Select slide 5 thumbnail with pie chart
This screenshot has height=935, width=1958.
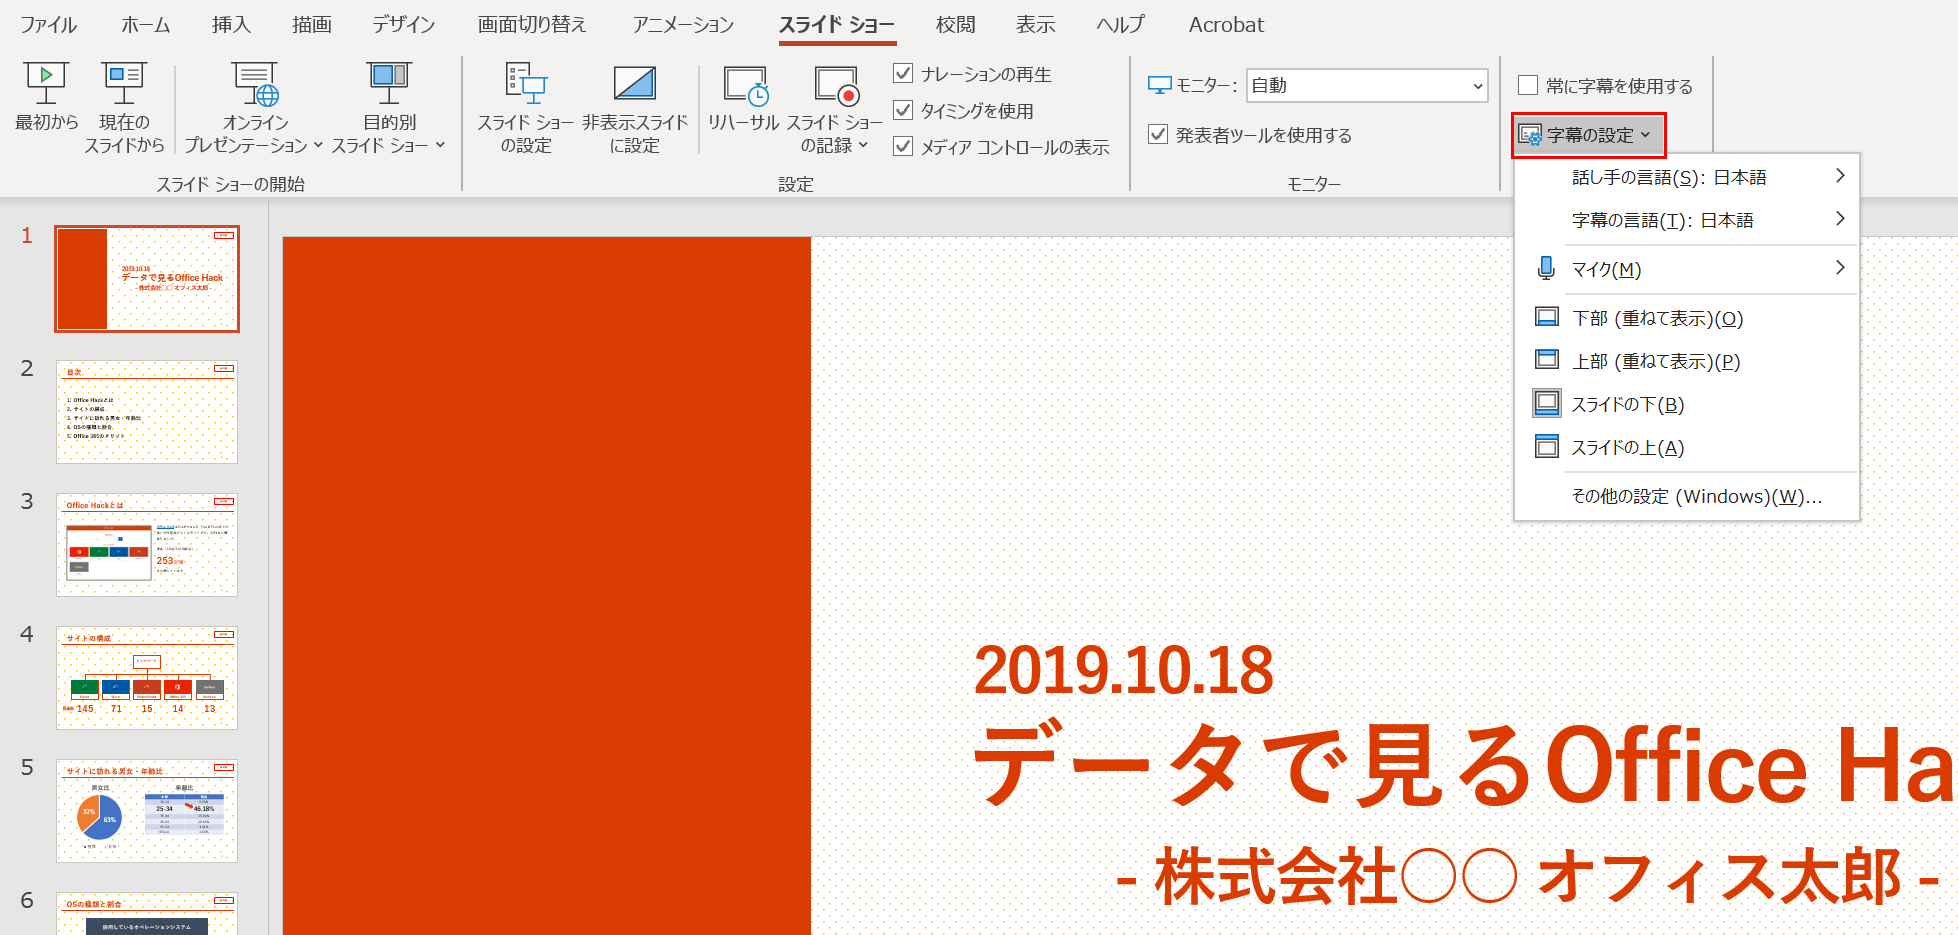[147, 811]
